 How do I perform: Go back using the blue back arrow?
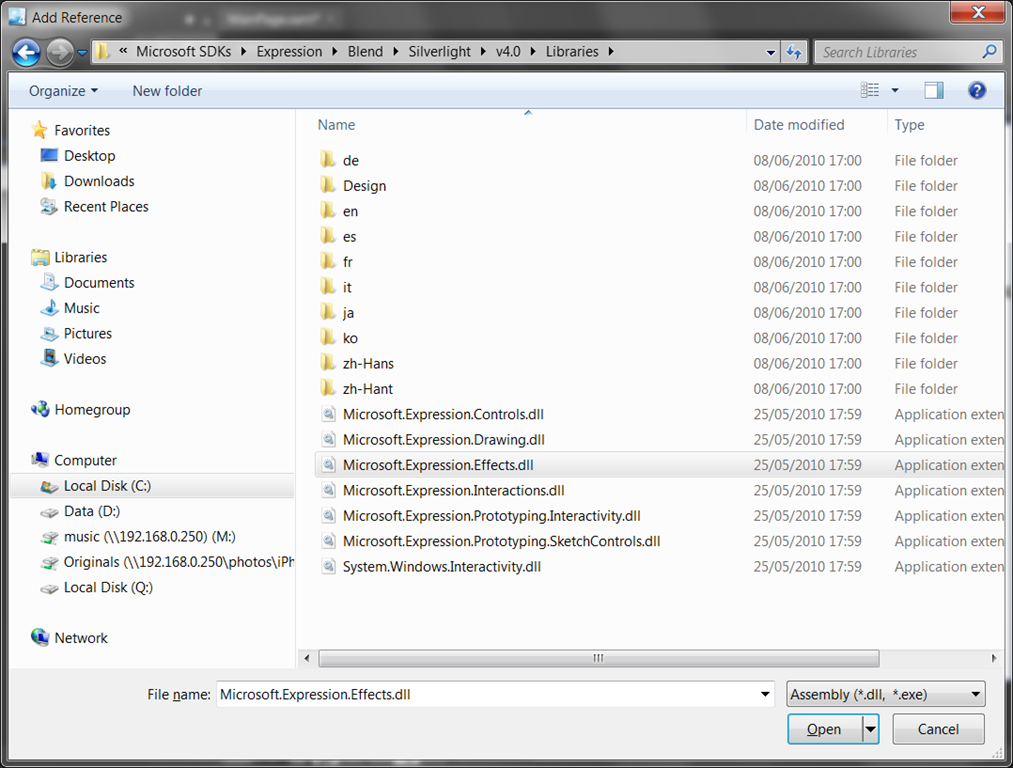[x=26, y=52]
